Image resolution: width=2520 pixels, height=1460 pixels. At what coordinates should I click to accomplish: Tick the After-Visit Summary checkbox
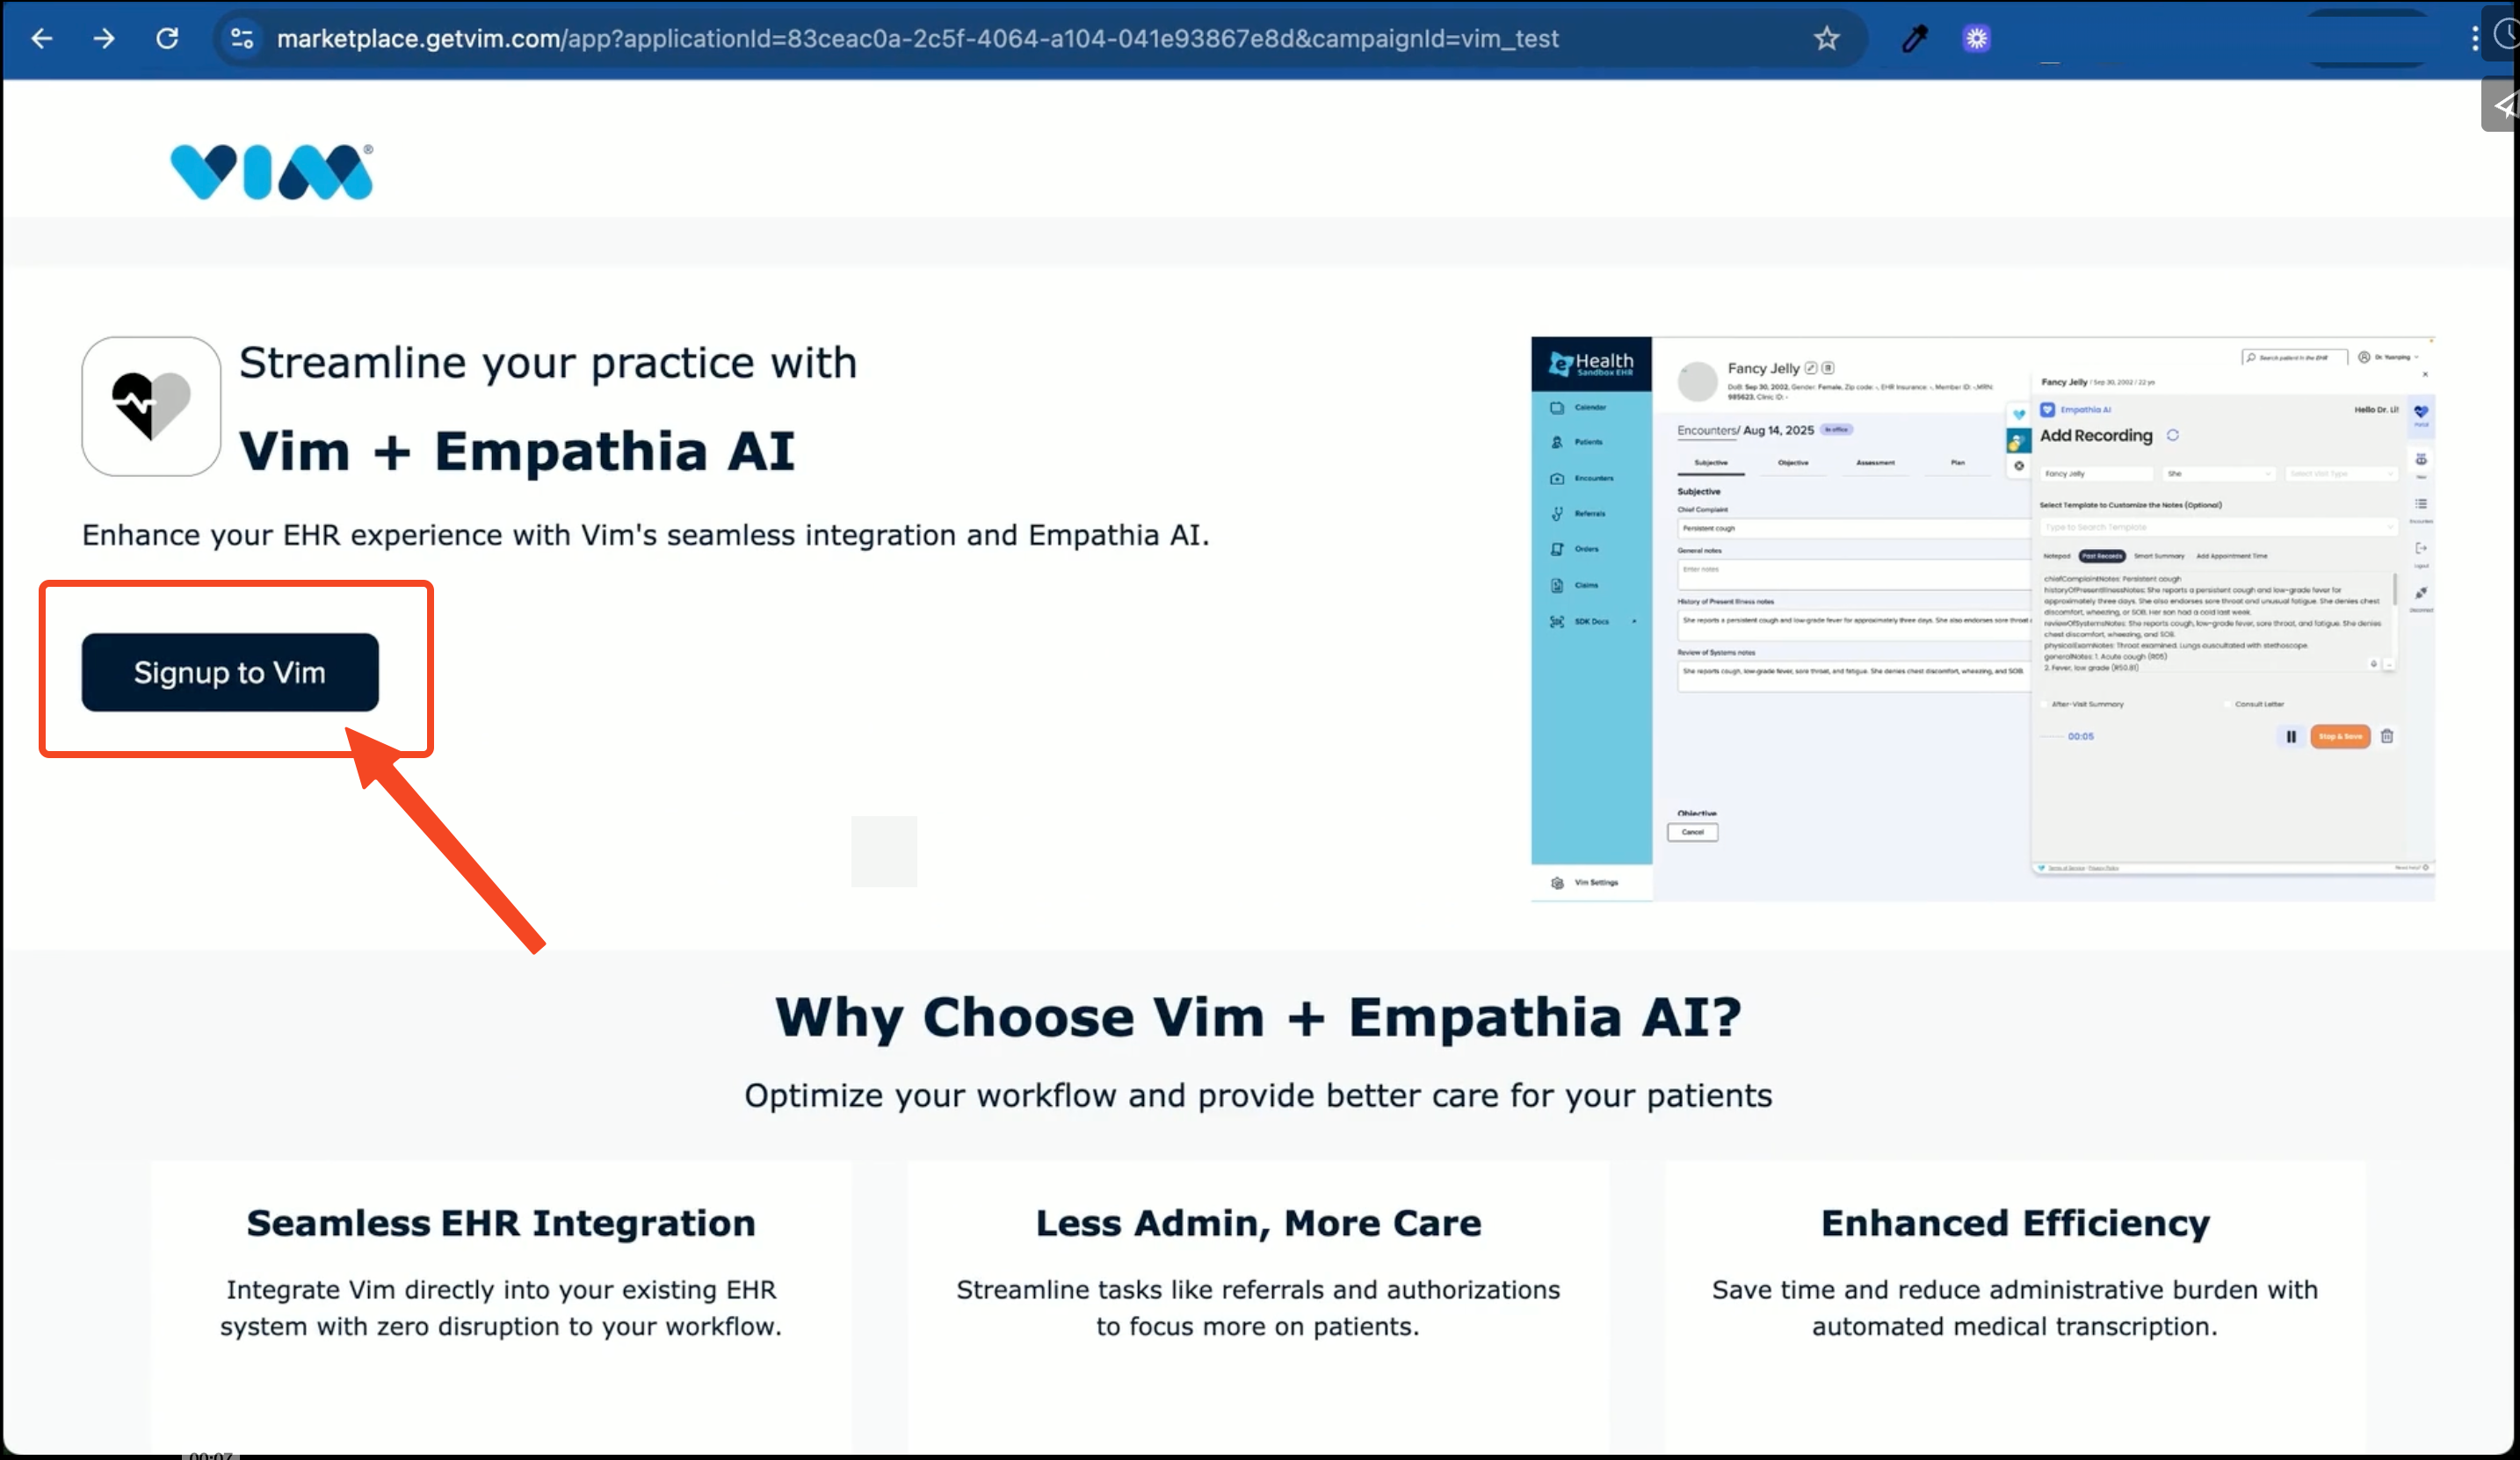(x=2045, y=704)
